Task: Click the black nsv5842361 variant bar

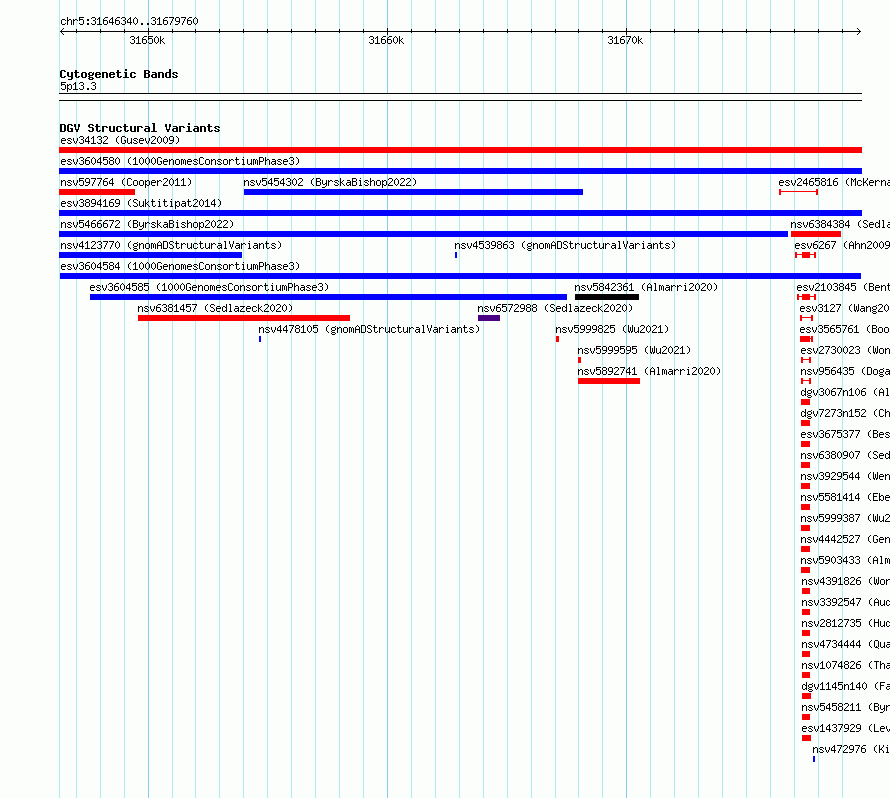Action: 607,297
